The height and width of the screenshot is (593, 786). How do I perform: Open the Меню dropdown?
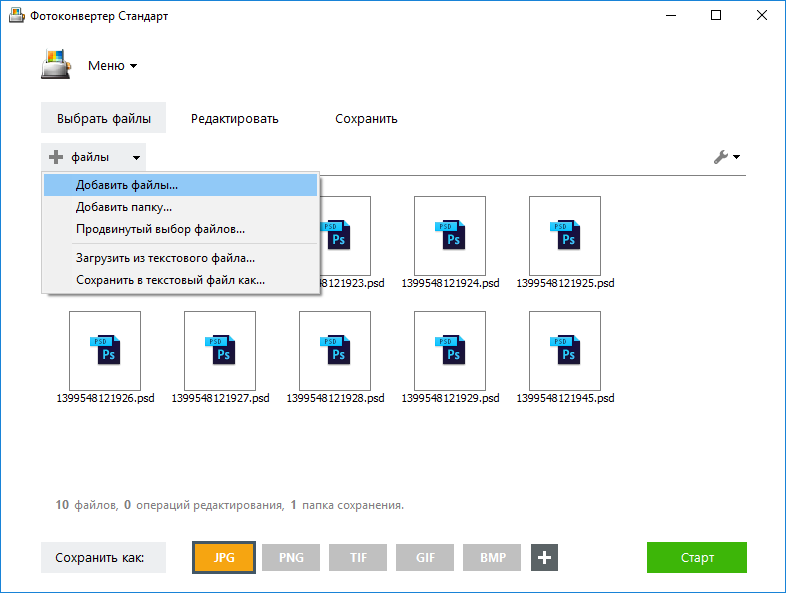coord(112,66)
